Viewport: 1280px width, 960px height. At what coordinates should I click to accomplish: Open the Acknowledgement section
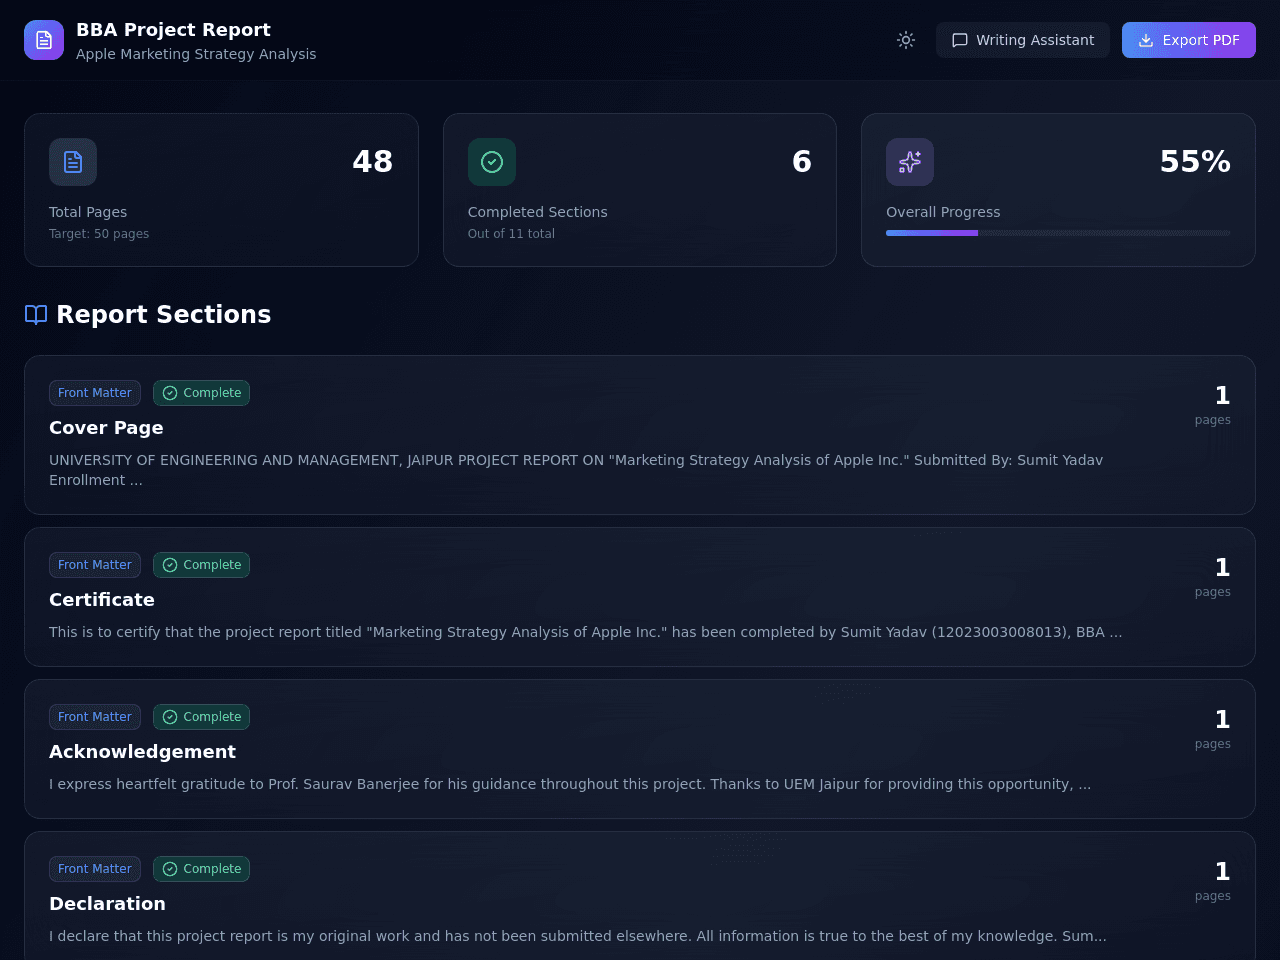click(x=640, y=749)
